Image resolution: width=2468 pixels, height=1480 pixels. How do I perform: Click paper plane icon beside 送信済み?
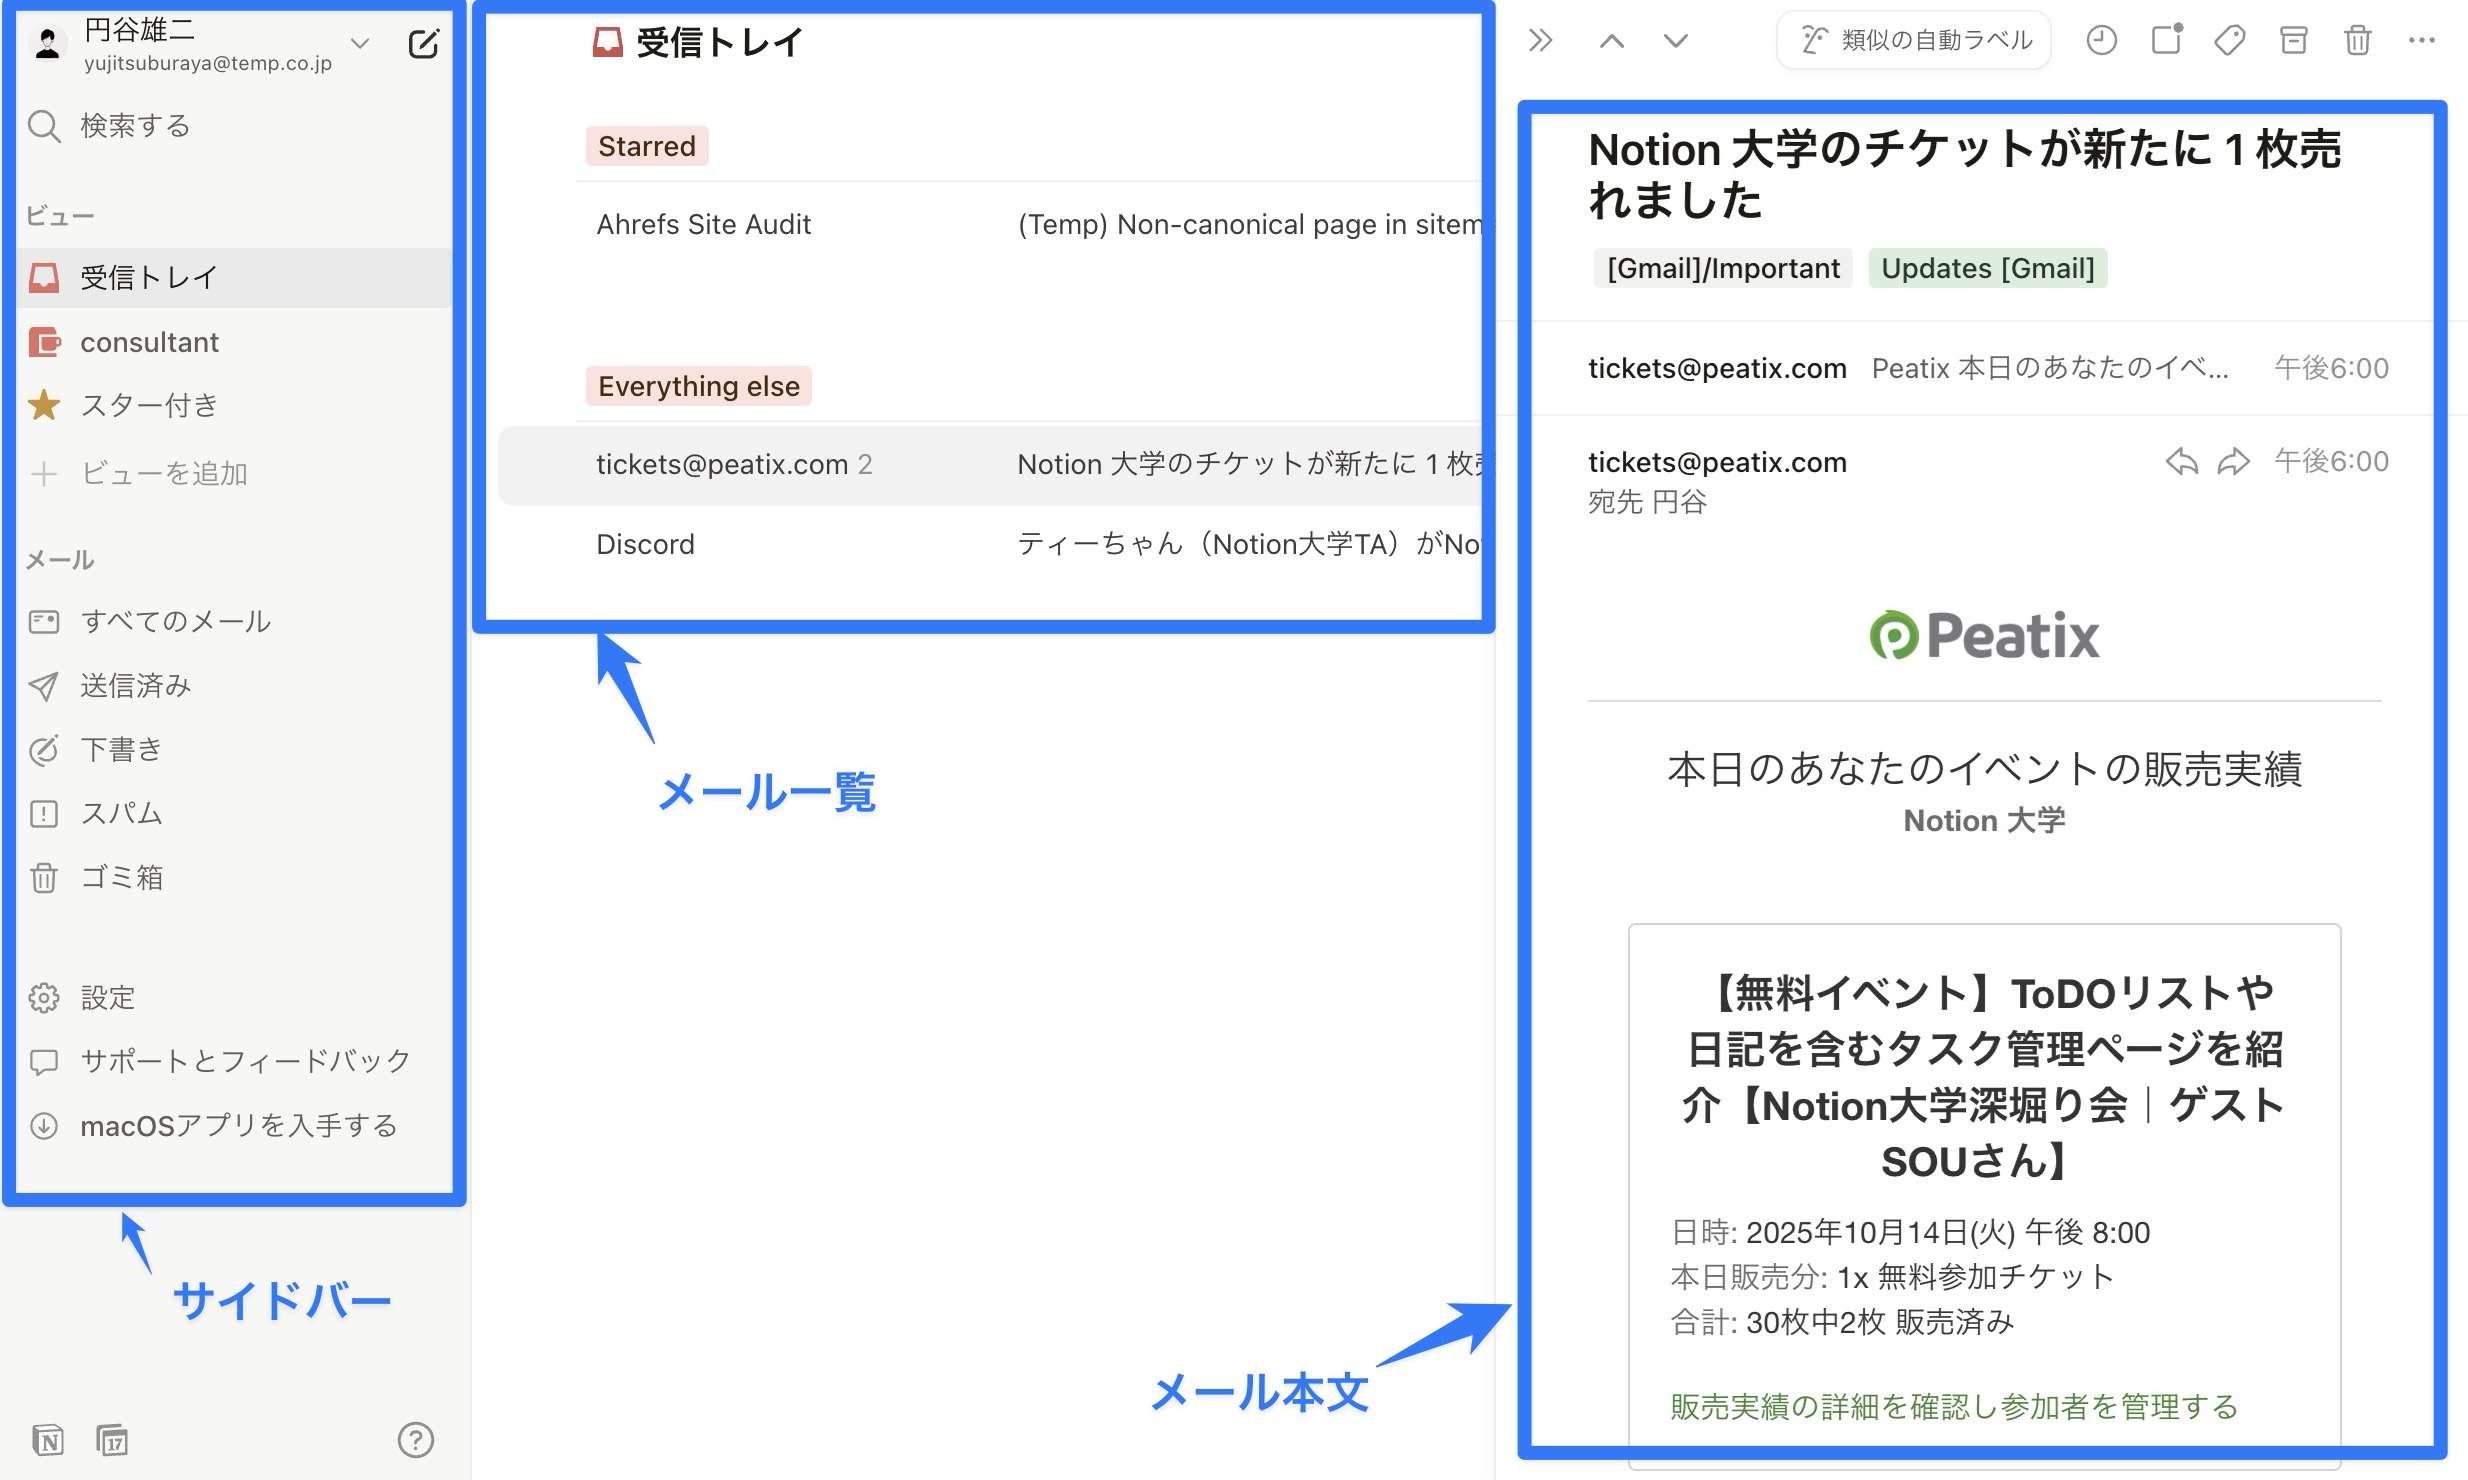coord(44,686)
